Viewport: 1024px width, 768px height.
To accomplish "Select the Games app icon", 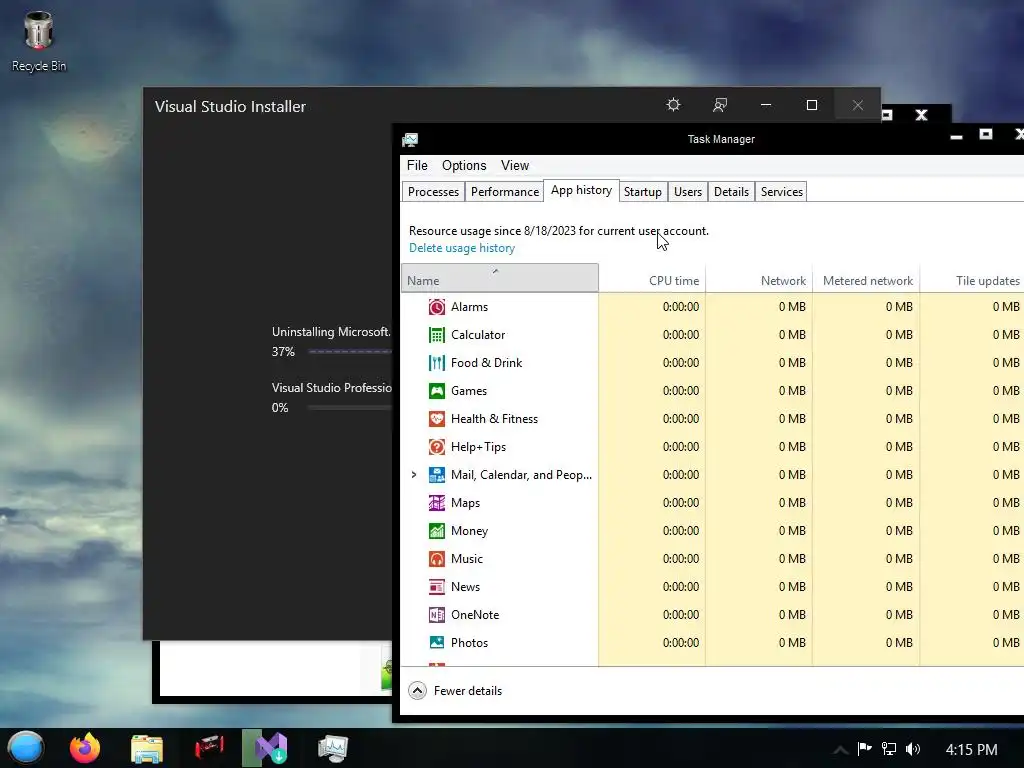I will coord(436,391).
